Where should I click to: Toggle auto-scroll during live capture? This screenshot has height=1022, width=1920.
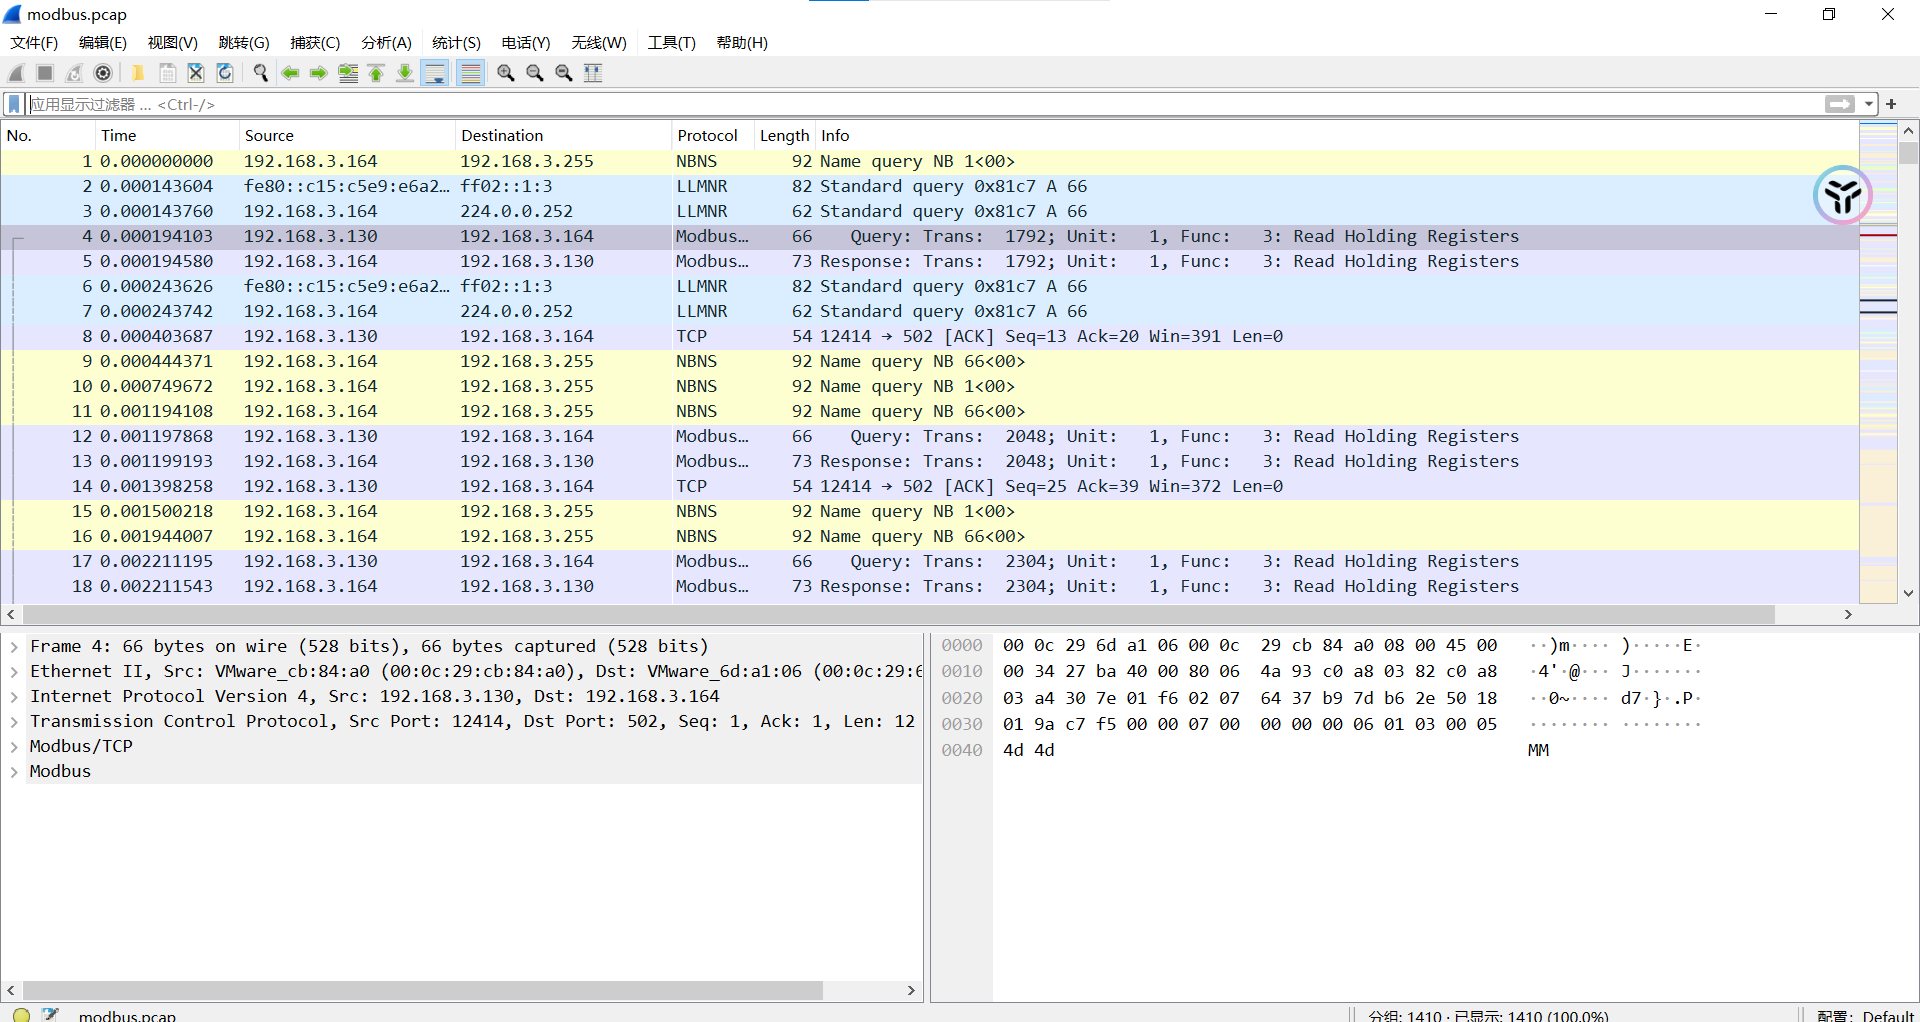435,73
